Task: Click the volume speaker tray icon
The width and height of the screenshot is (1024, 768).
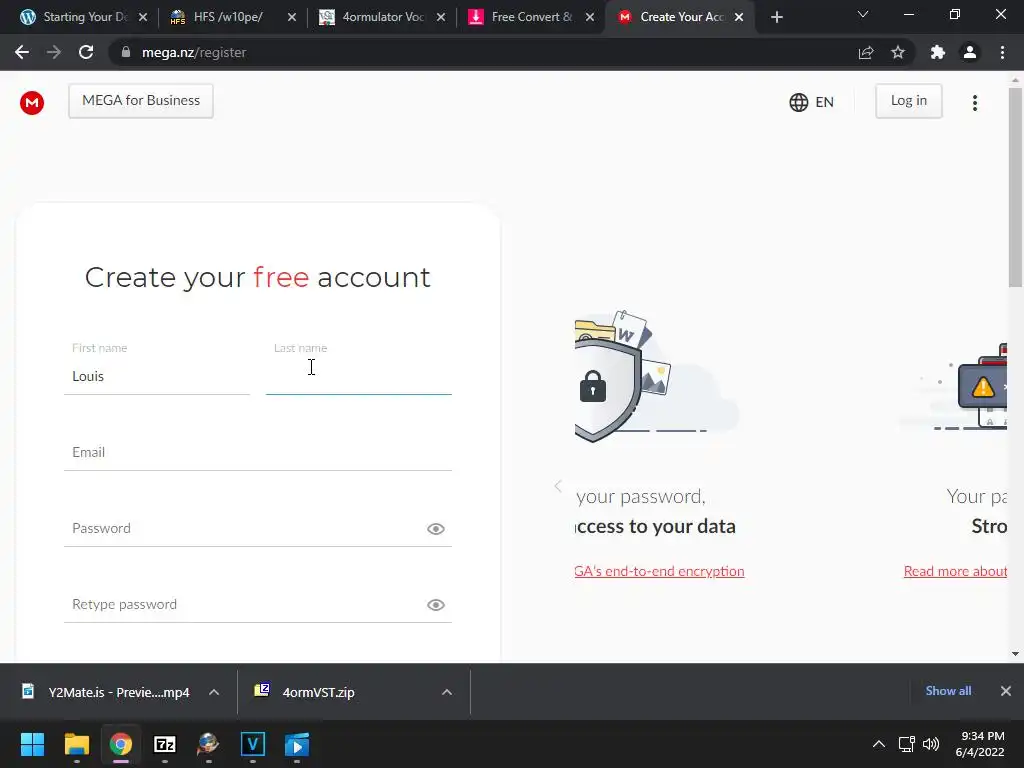Action: pyautogui.click(x=931, y=744)
